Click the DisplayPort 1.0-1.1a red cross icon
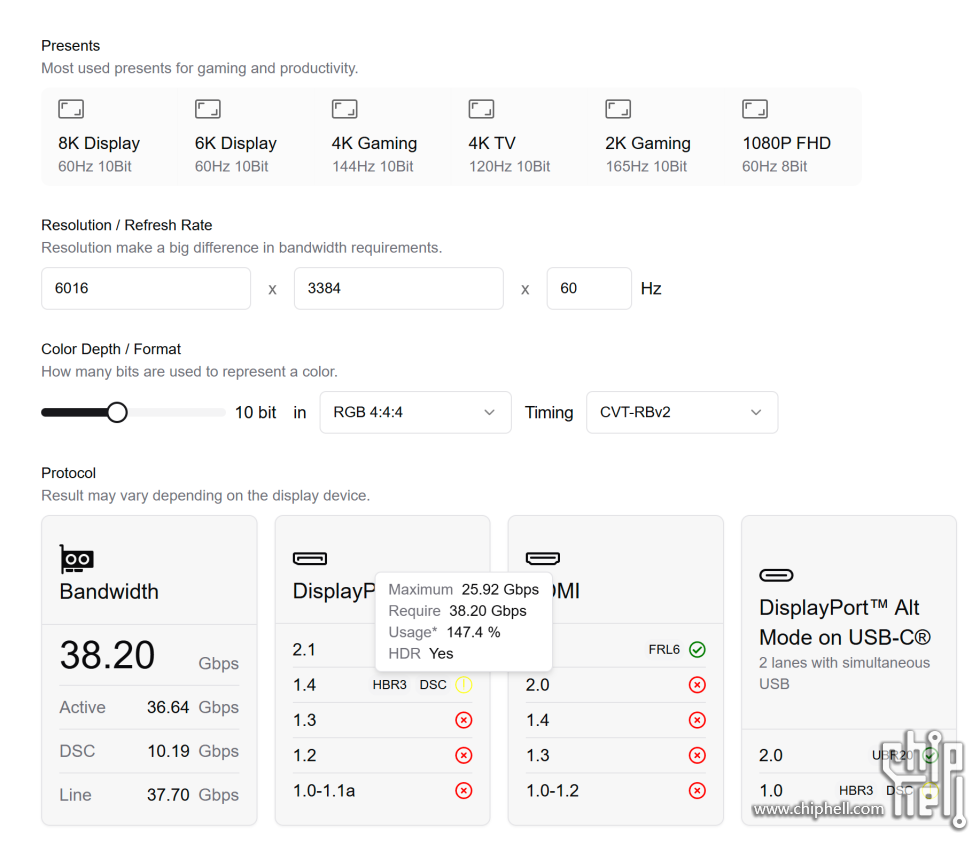The image size is (980, 844). (x=464, y=791)
